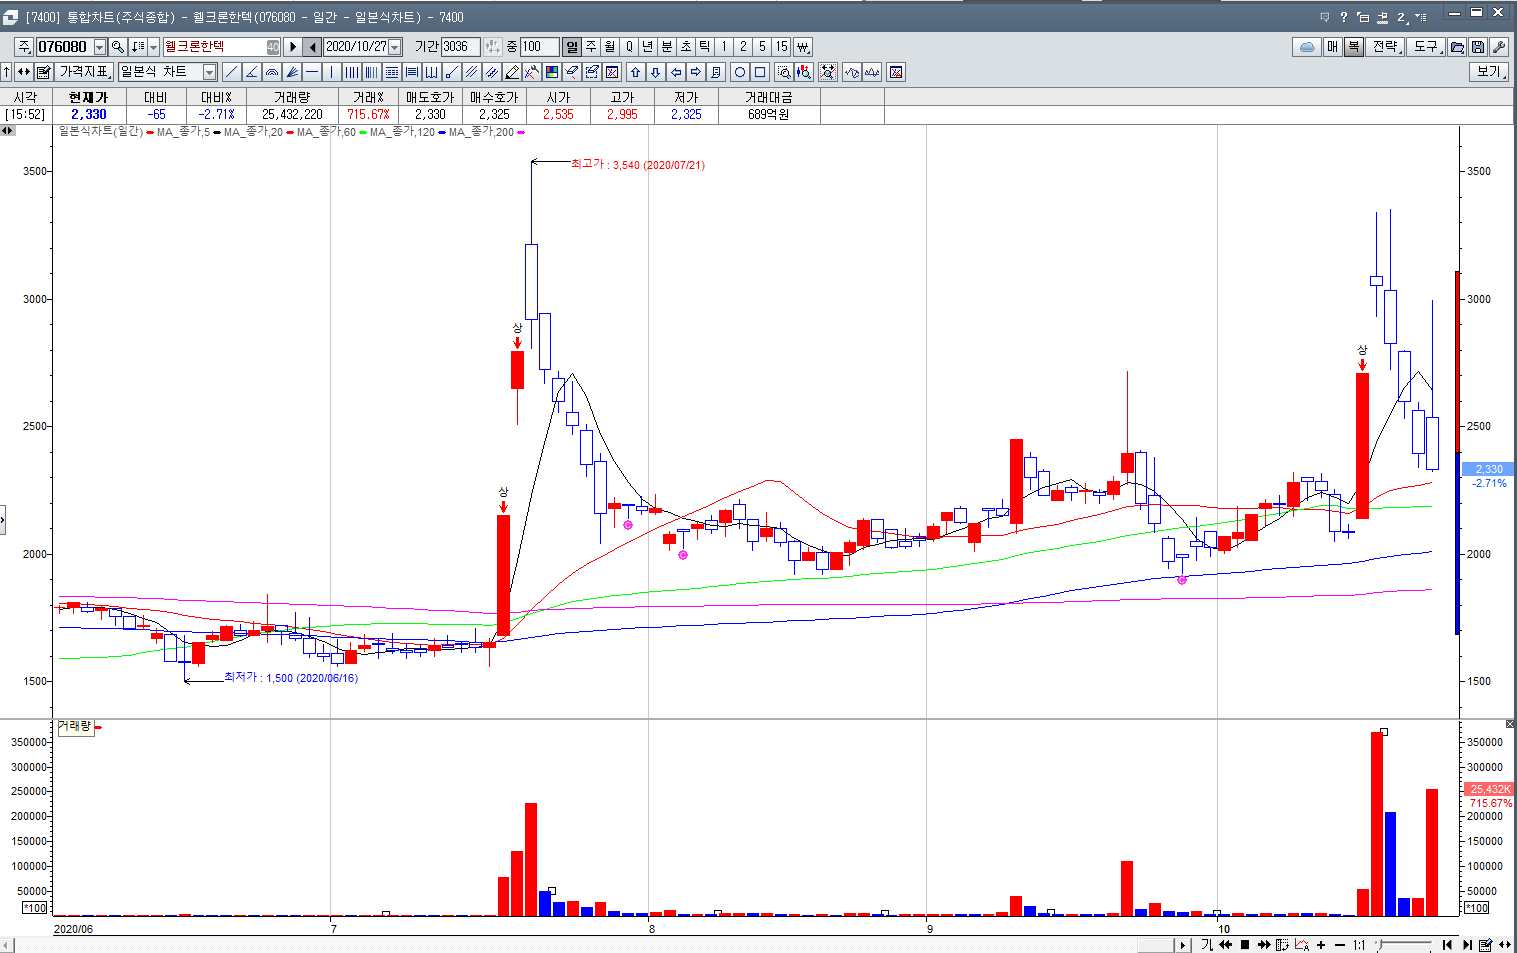Select the horizontal line drawing tool
This screenshot has width=1517, height=953.
(x=312, y=72)
